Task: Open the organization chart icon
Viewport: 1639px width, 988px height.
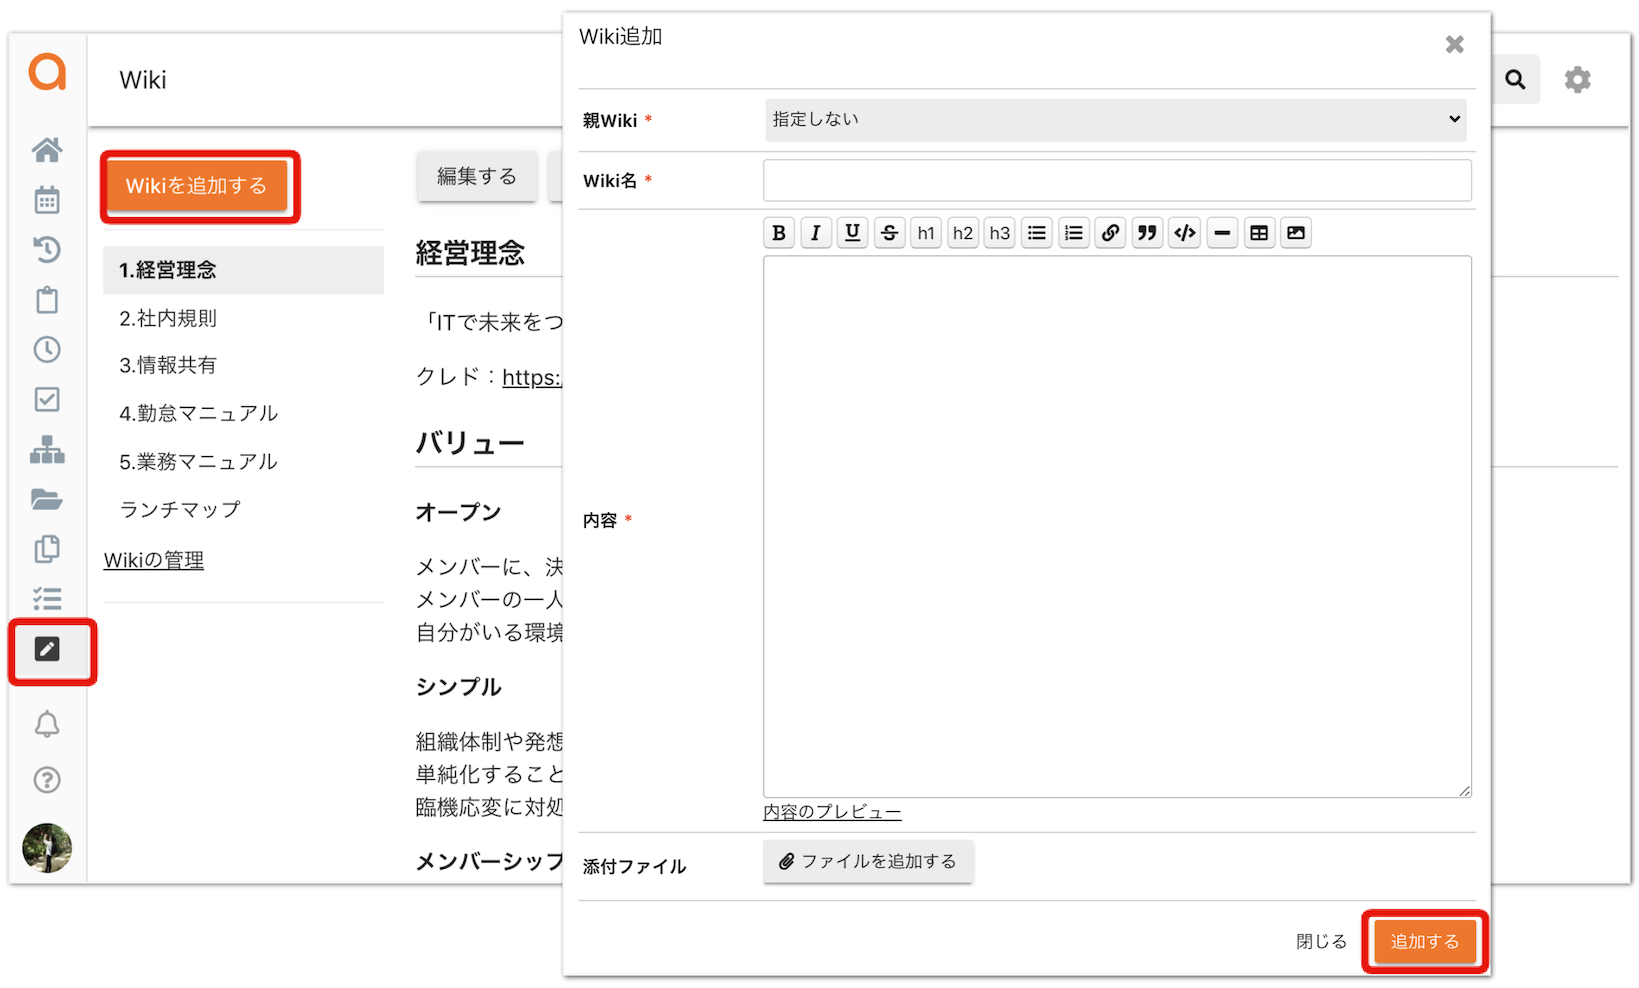Action: pos(47,450)
